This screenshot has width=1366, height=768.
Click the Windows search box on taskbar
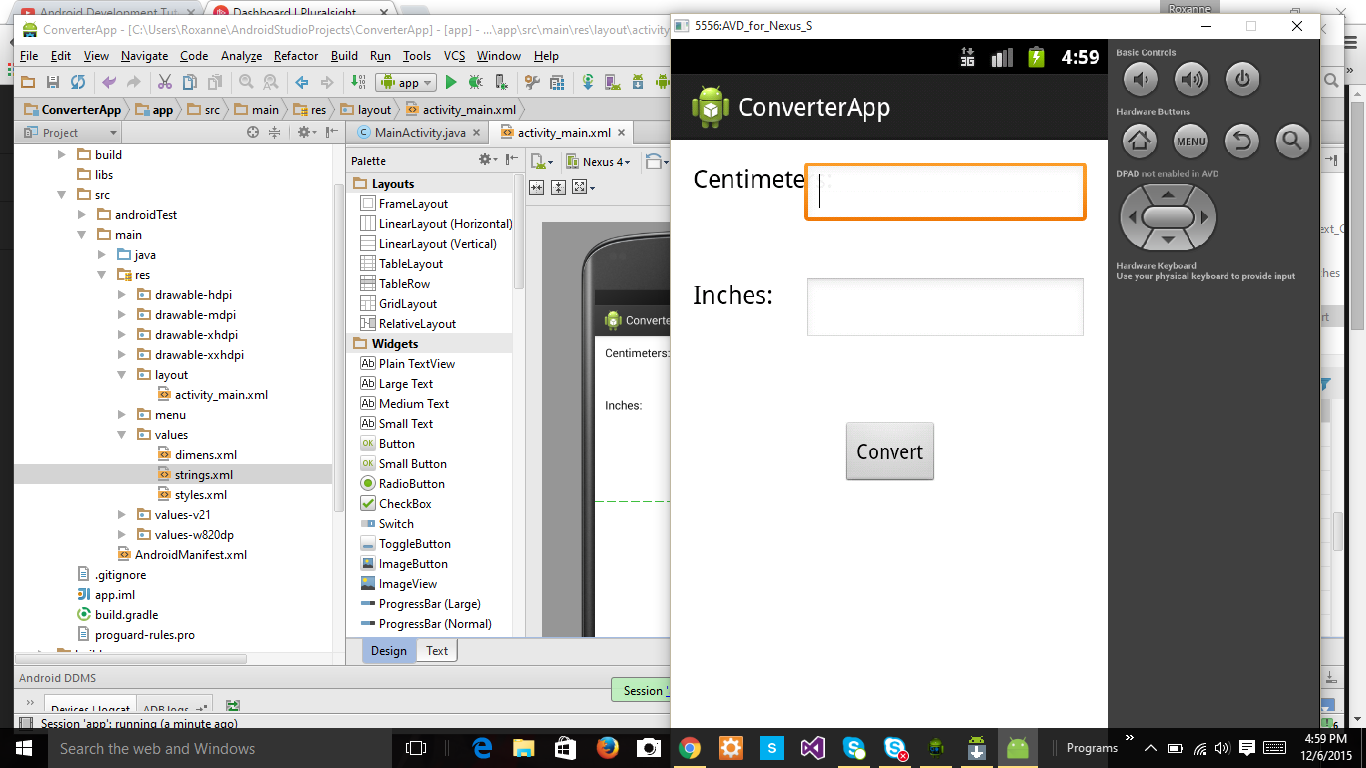tap(220, 748)
